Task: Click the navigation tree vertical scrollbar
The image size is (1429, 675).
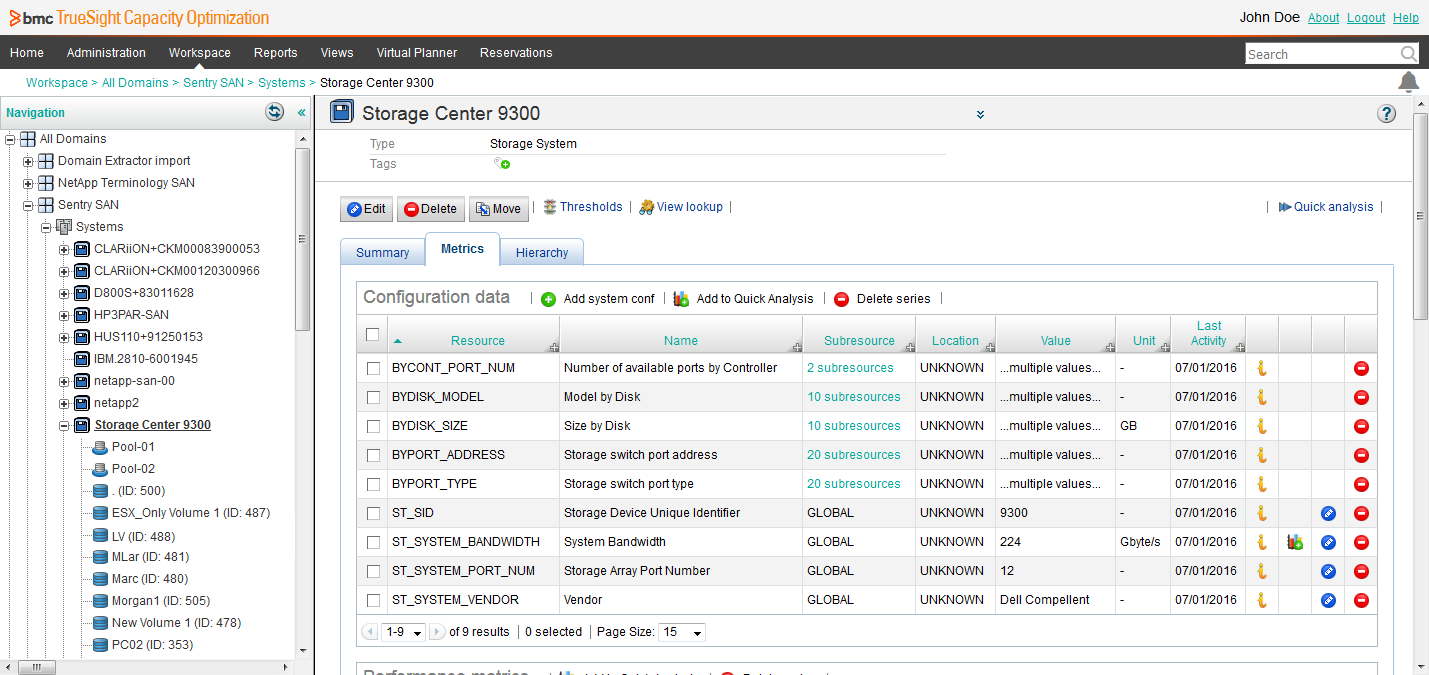Action: coord(302,239)
